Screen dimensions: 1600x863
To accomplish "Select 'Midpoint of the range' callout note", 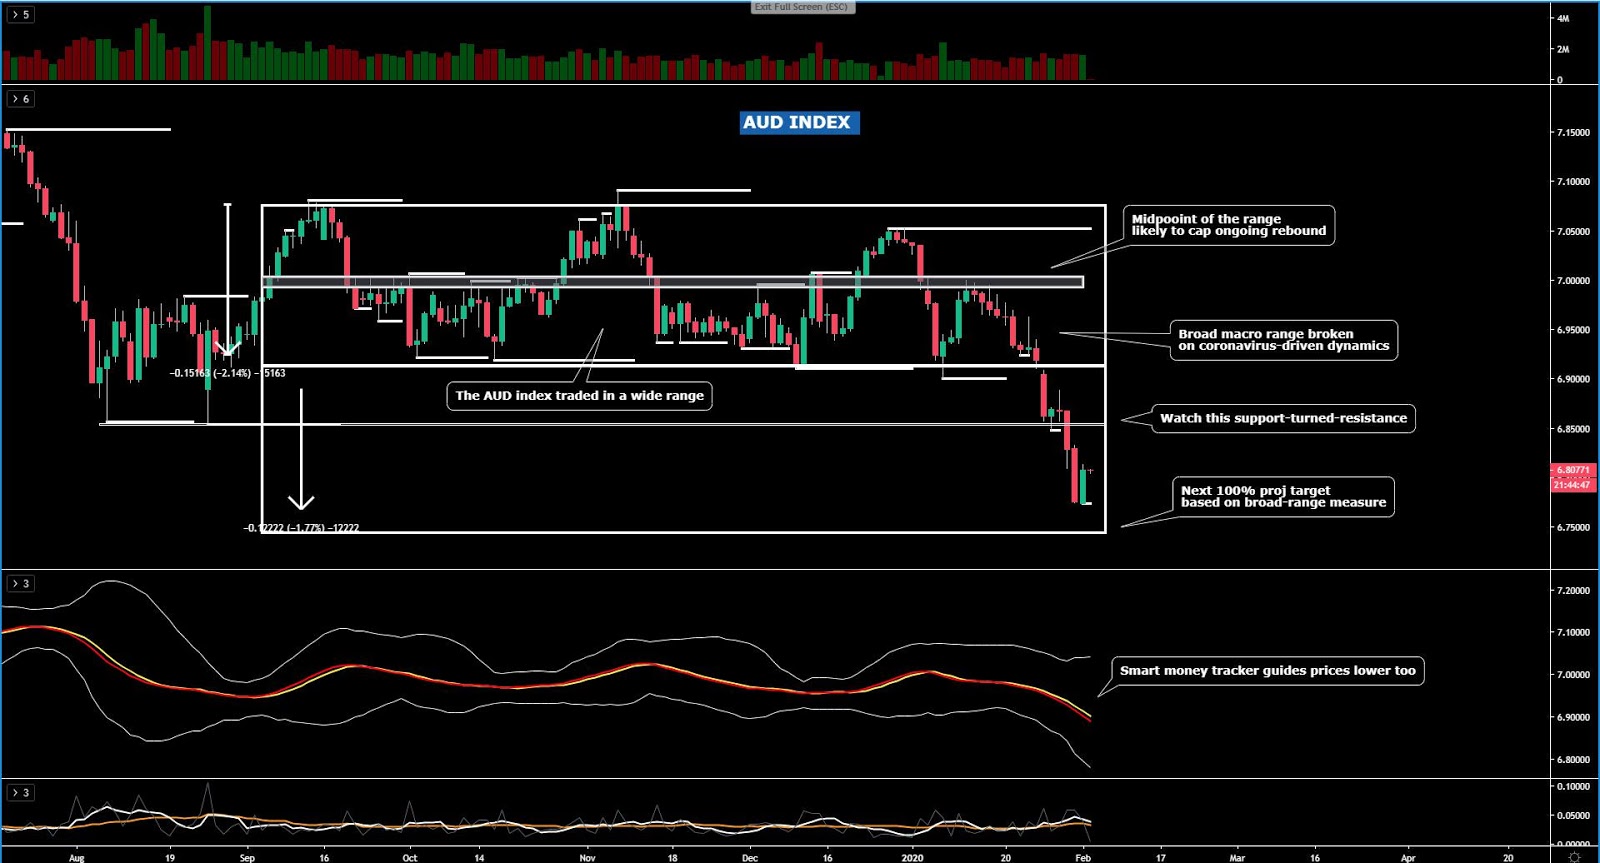I will tap(1229, 225).
